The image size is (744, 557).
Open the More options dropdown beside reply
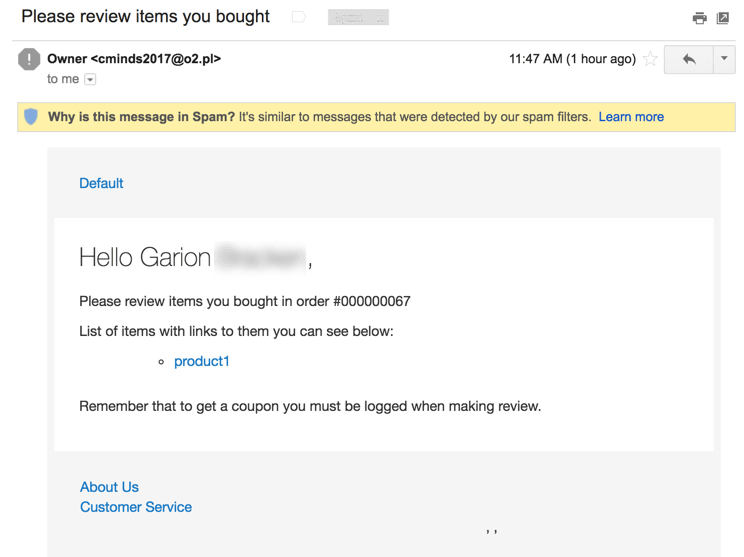[x=724, y=59]
